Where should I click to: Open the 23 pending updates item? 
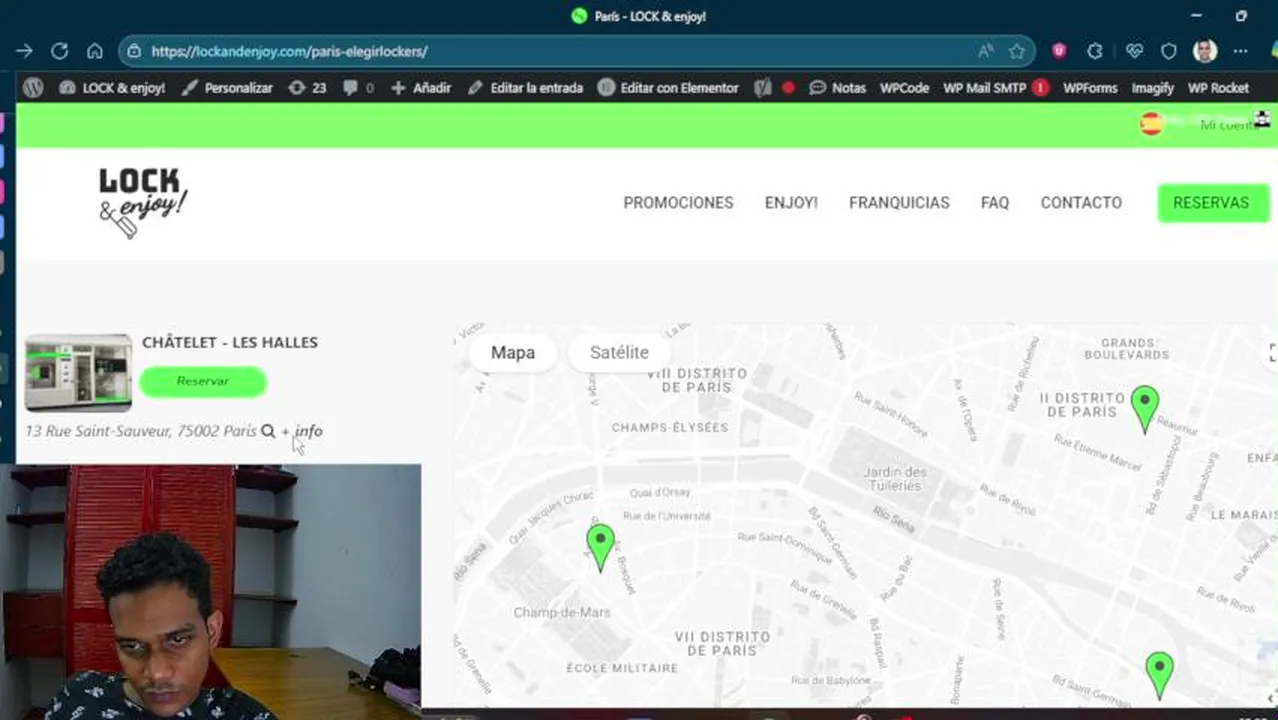pyautogui.click(x=308, y=88)
